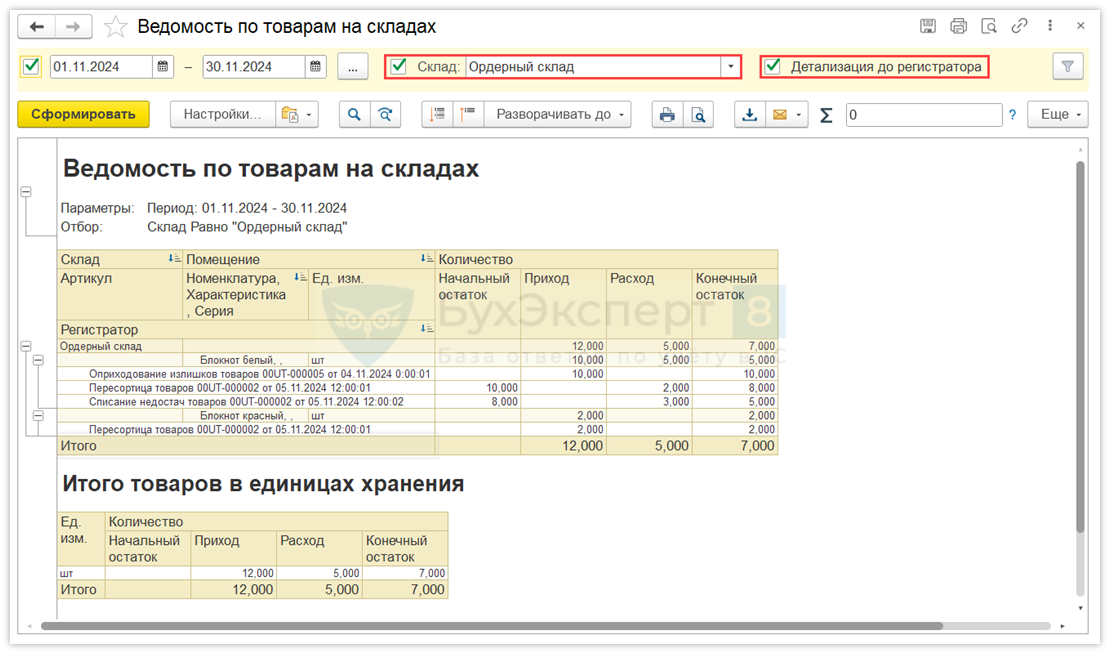Open print preview icon
1110x654 pixels.
698,115
